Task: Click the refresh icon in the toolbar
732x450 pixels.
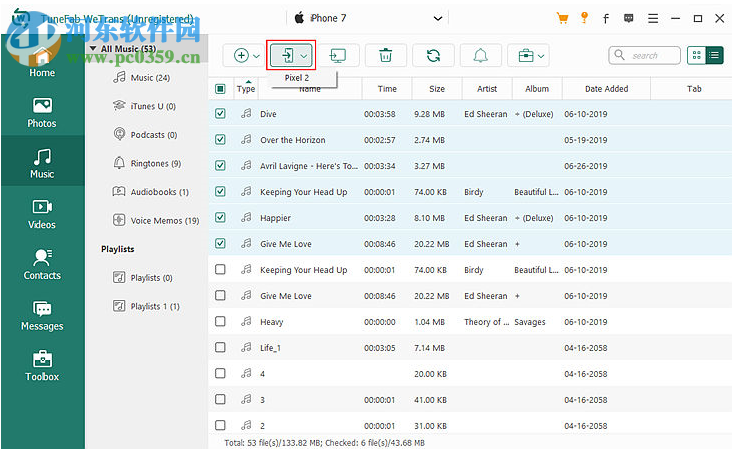Action: coord(433,56)
